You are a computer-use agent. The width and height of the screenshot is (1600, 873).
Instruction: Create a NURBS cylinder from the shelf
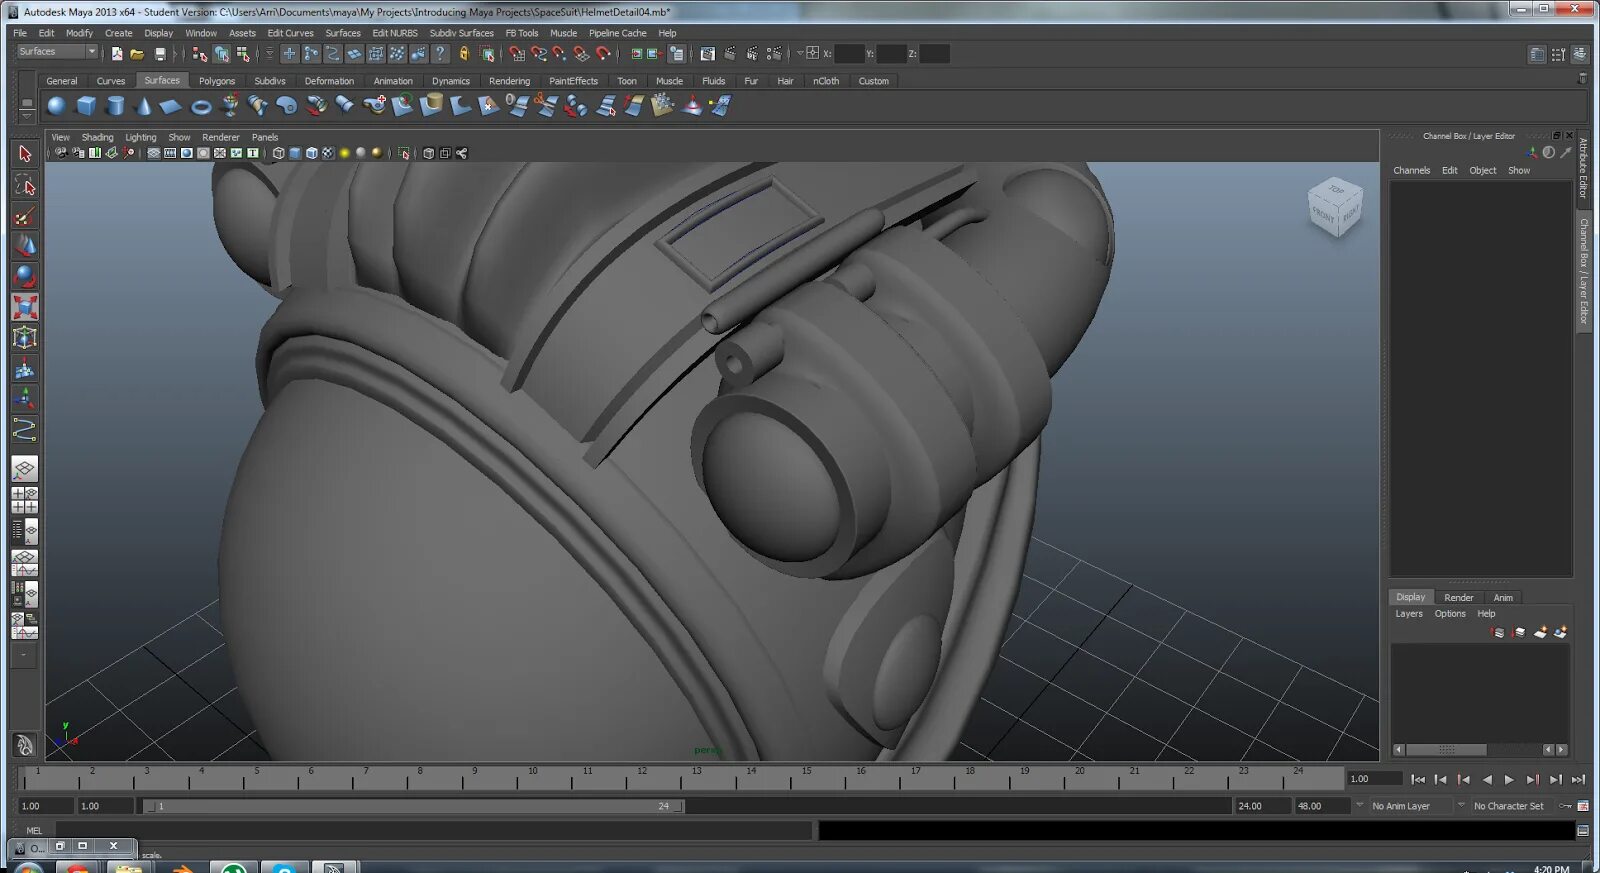point(115,105)
